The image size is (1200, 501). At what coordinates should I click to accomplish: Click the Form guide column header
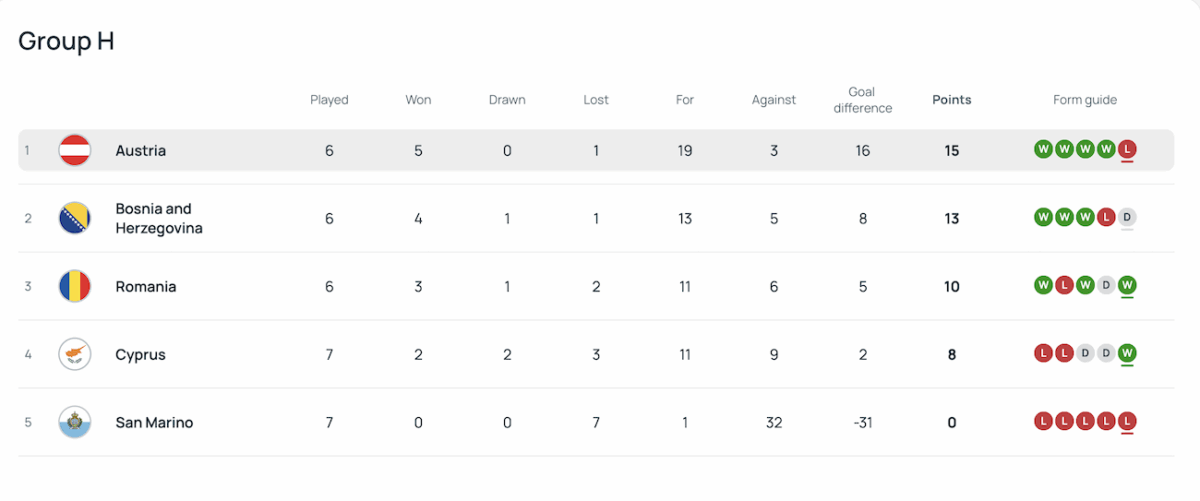tap(1085, 100)
